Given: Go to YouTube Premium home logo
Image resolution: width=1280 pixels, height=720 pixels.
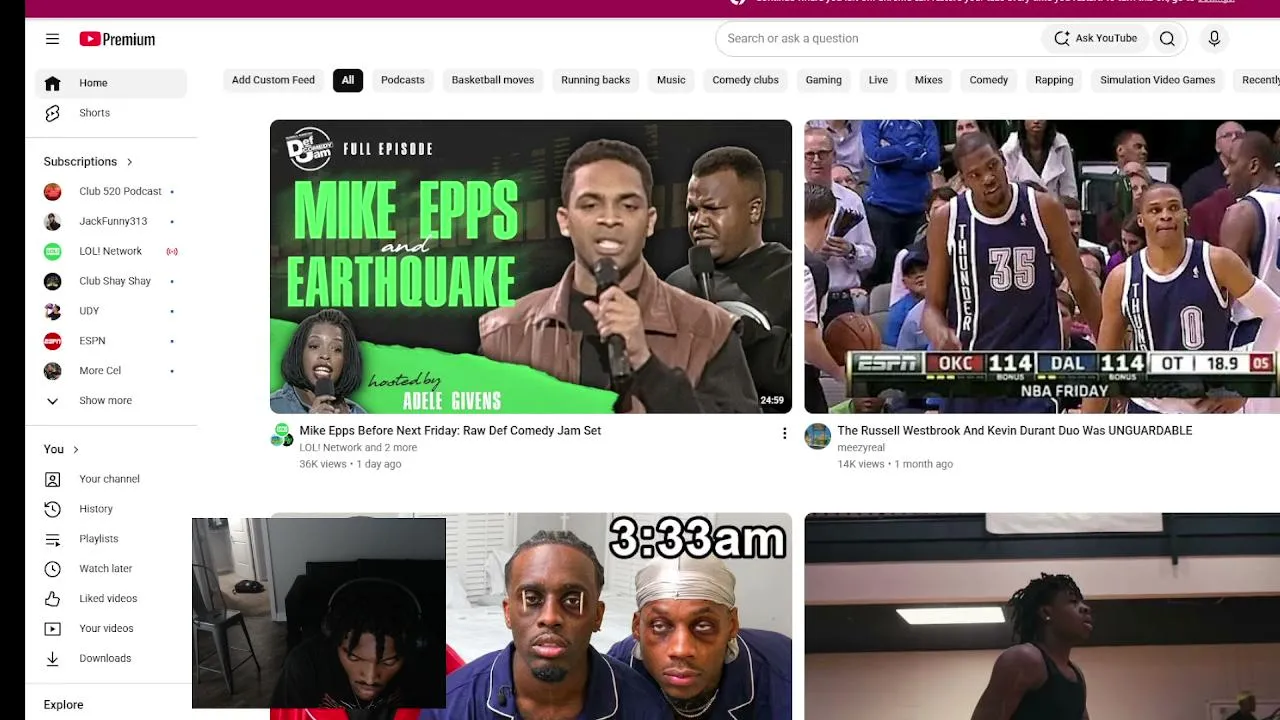Looking at the screenshot, I should tap(117, 39).
